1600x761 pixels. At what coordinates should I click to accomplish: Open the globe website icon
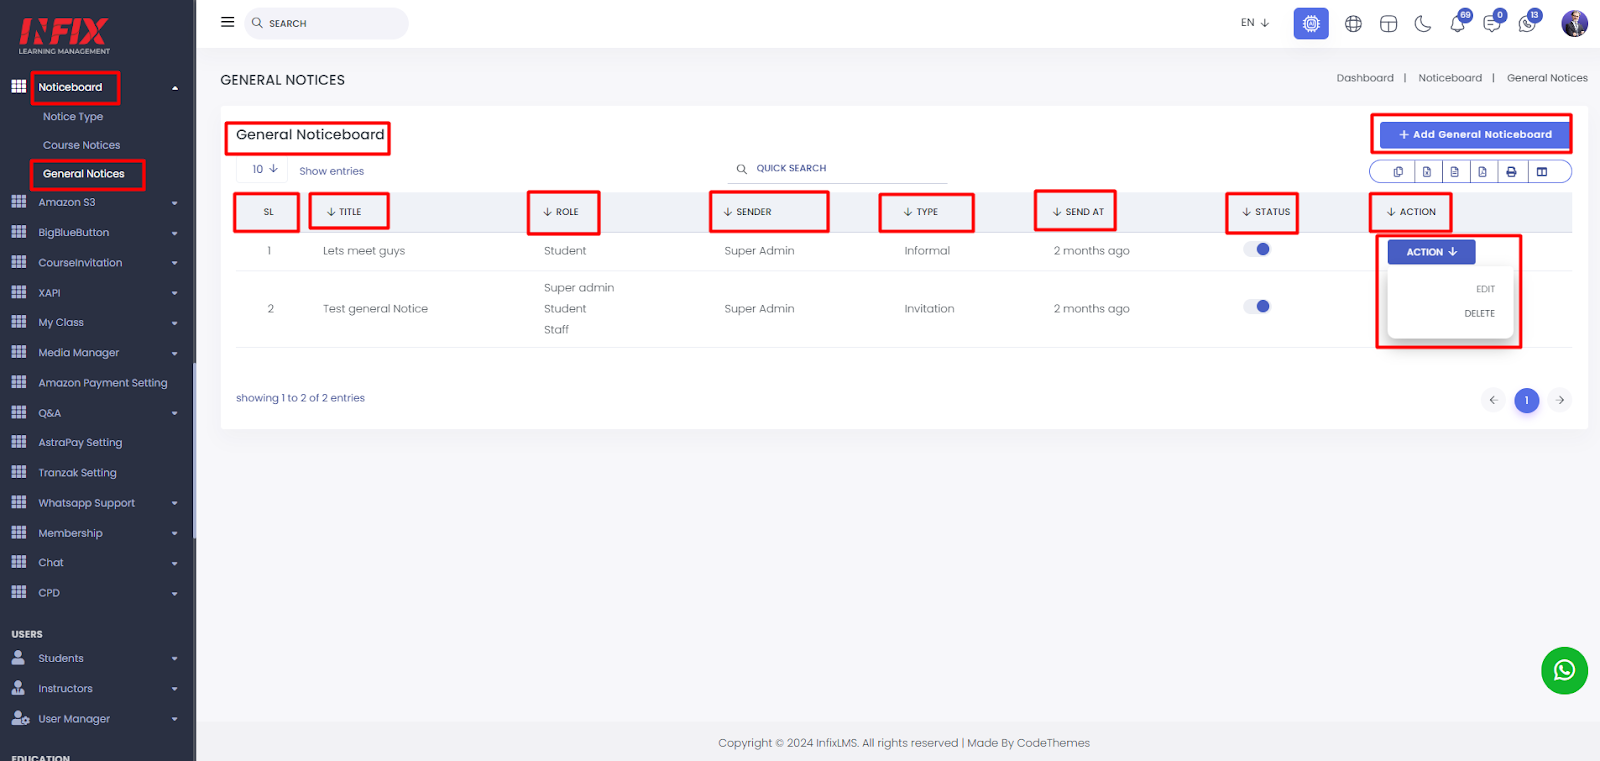point(1353,23)
